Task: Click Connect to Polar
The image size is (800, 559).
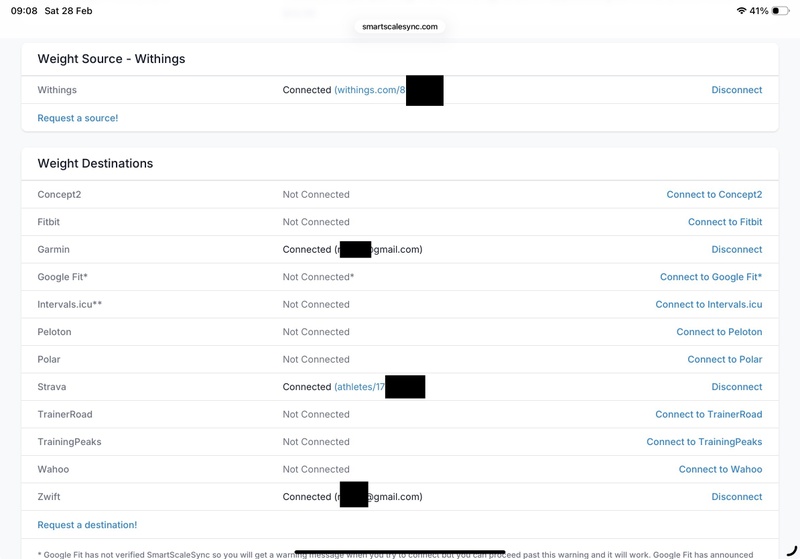Action: 724,360
